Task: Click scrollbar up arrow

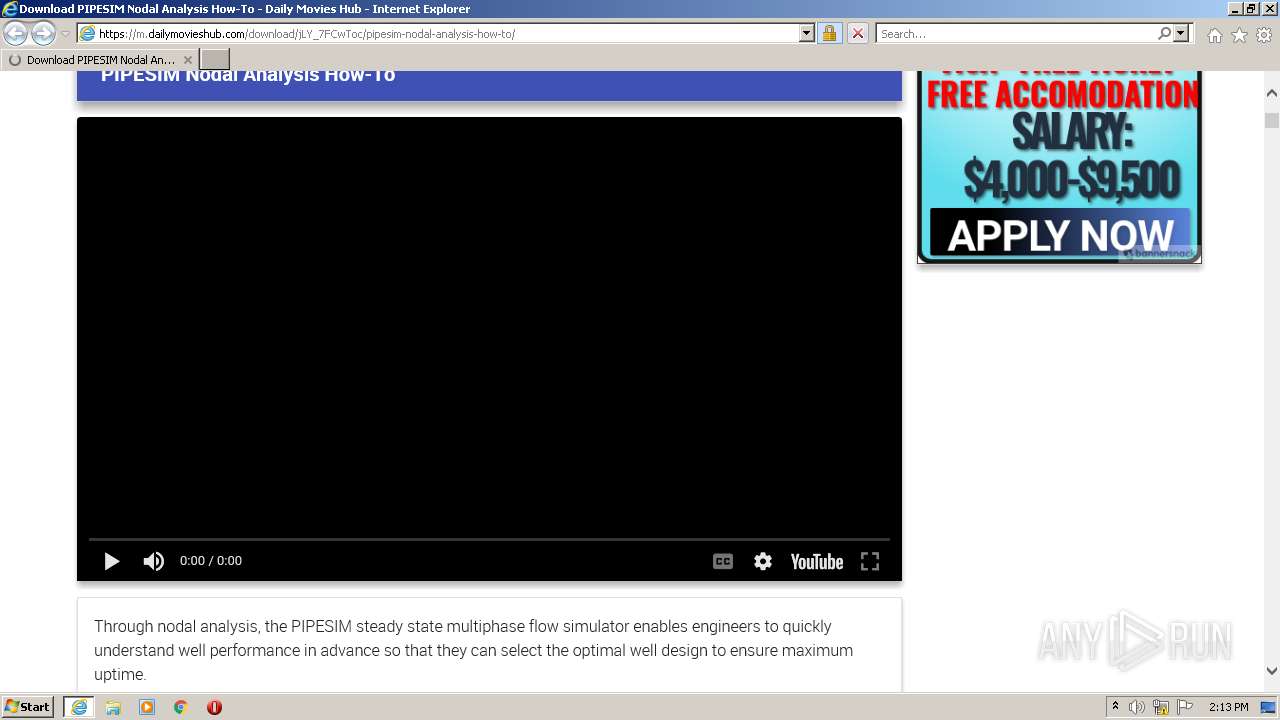Action: pos(1272,93)
